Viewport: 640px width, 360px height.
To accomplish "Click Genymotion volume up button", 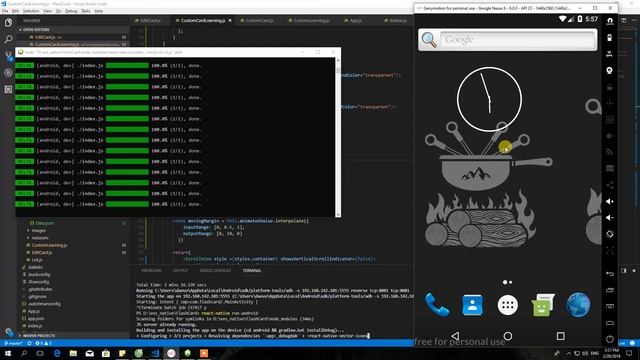I will [610, 201].
